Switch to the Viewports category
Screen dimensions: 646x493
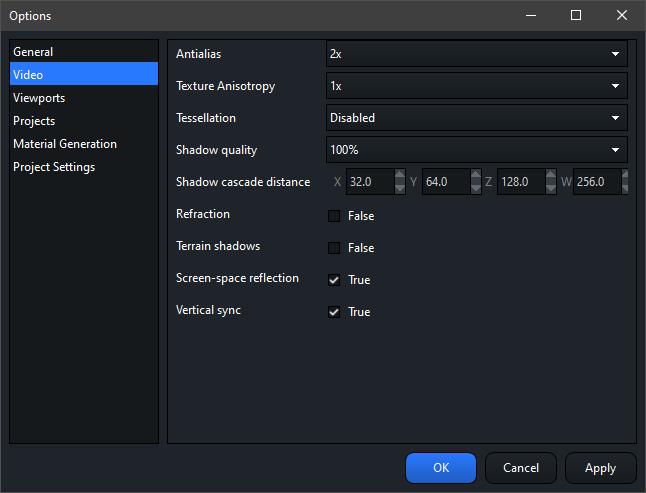click(x=39, y=98)
